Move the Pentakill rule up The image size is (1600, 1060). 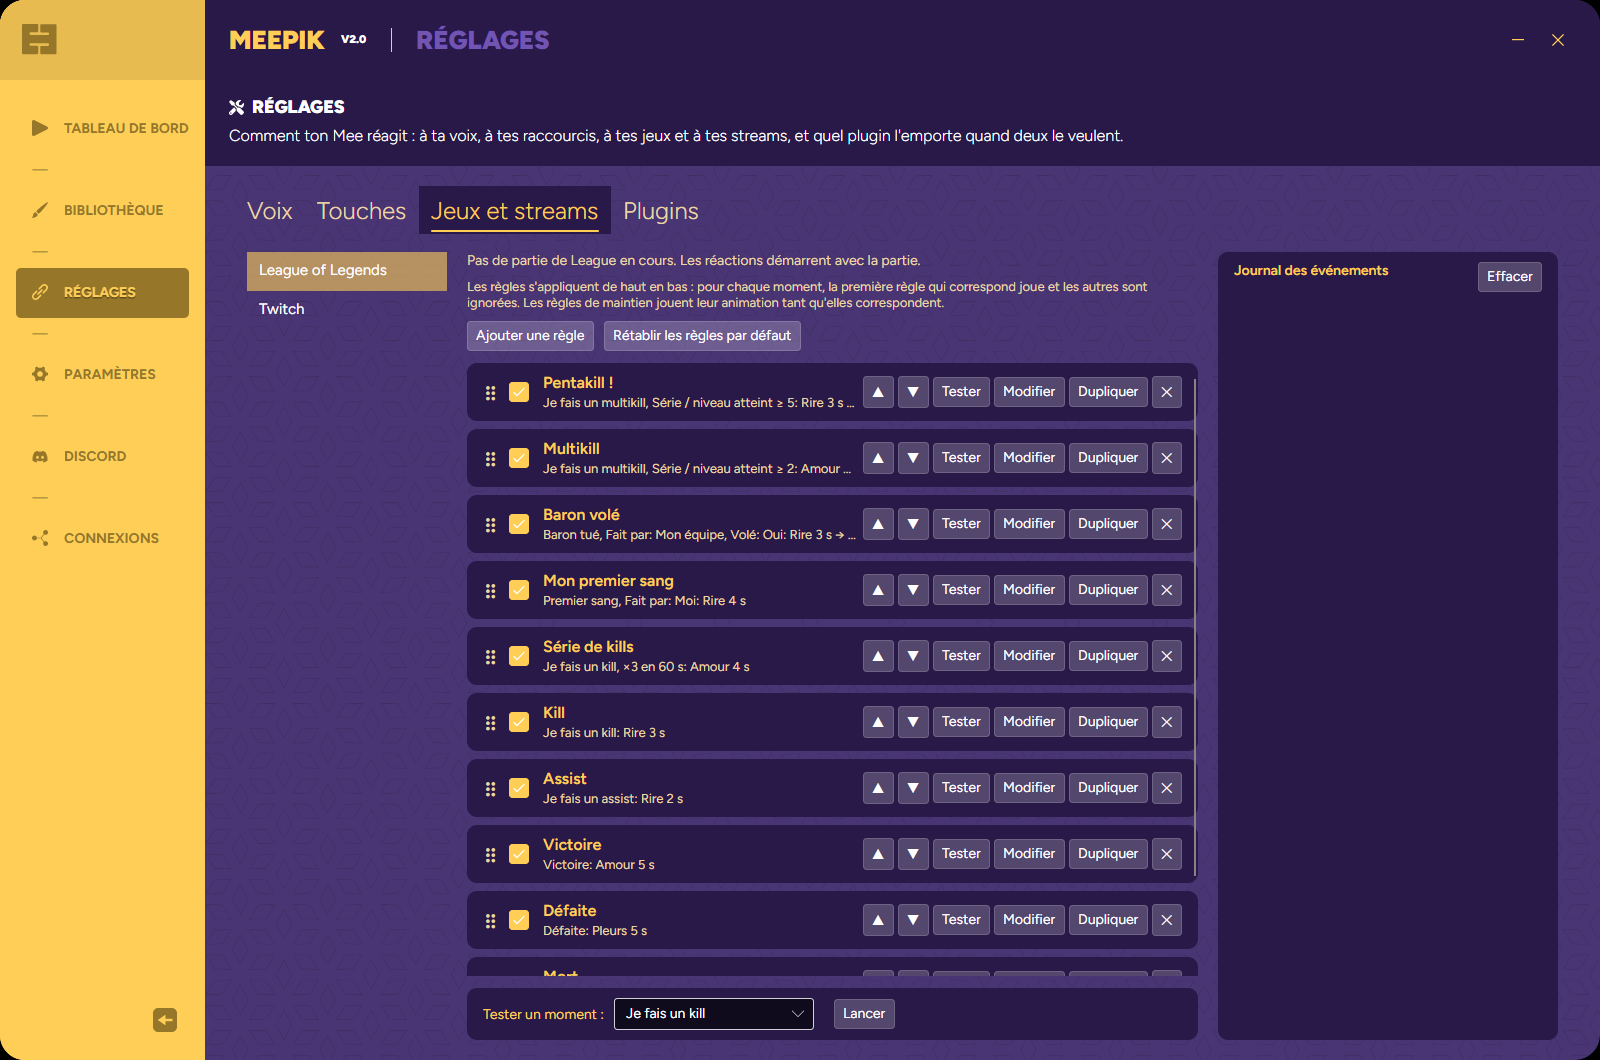[x=878, y=392]
